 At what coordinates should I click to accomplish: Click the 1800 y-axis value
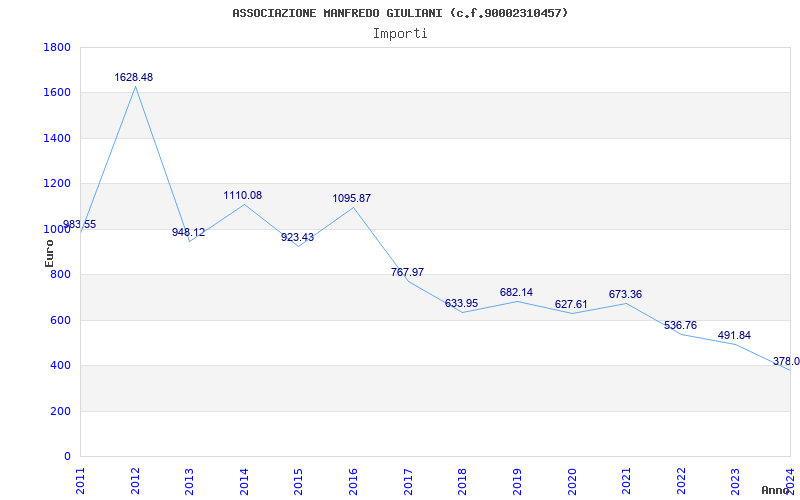[57, 47]
